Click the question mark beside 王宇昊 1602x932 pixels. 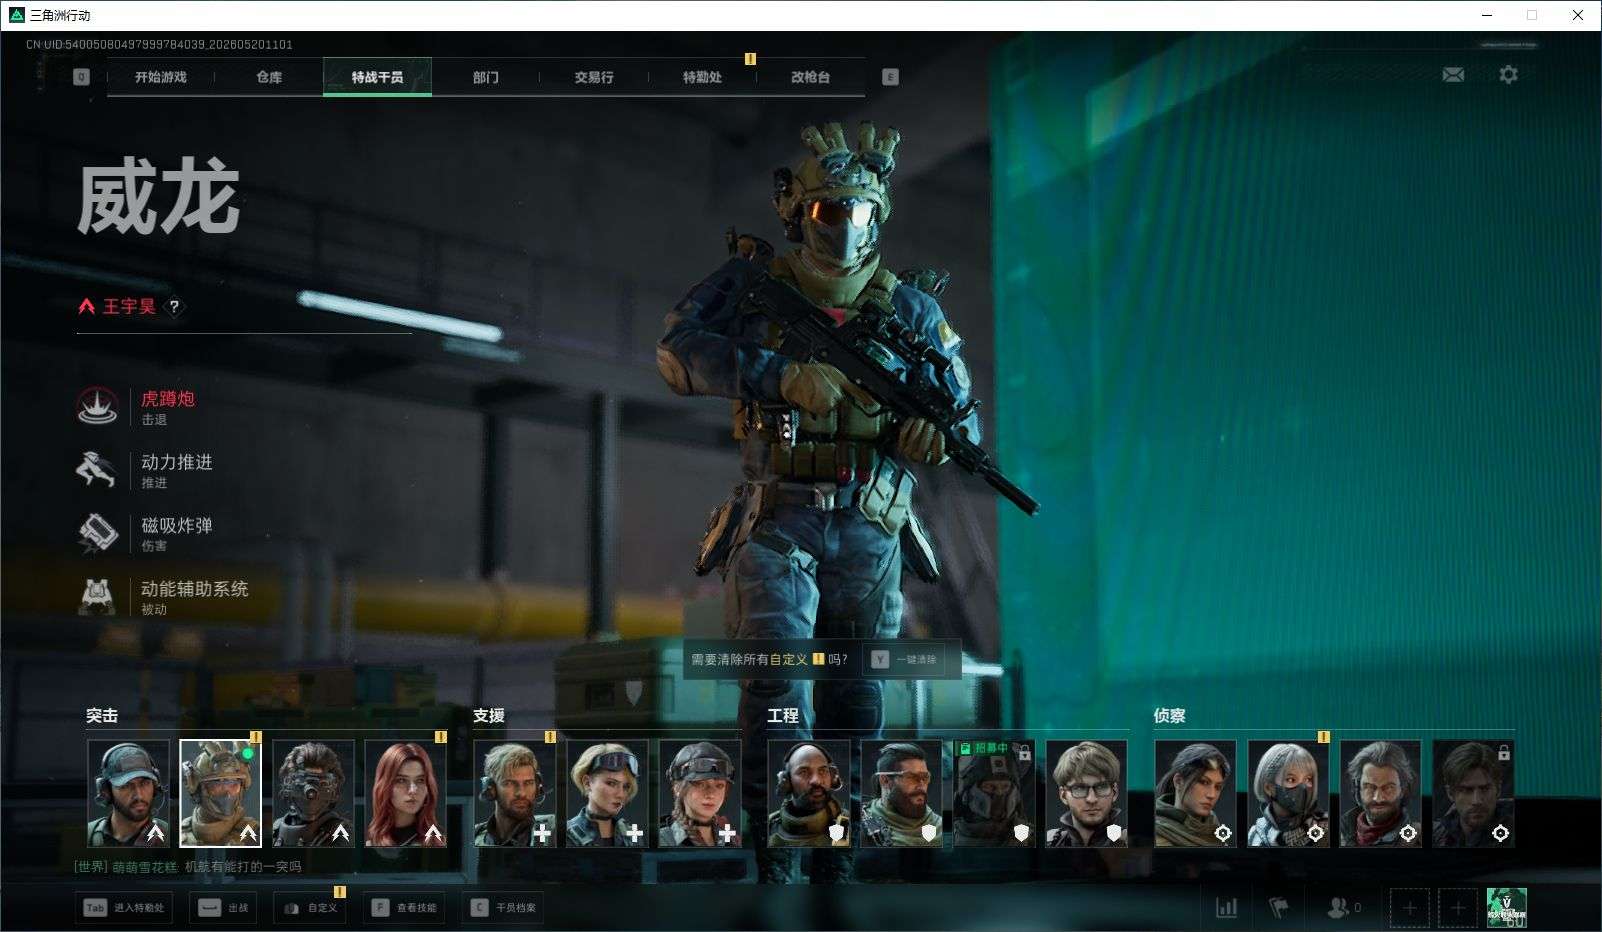tap(174, 307)
